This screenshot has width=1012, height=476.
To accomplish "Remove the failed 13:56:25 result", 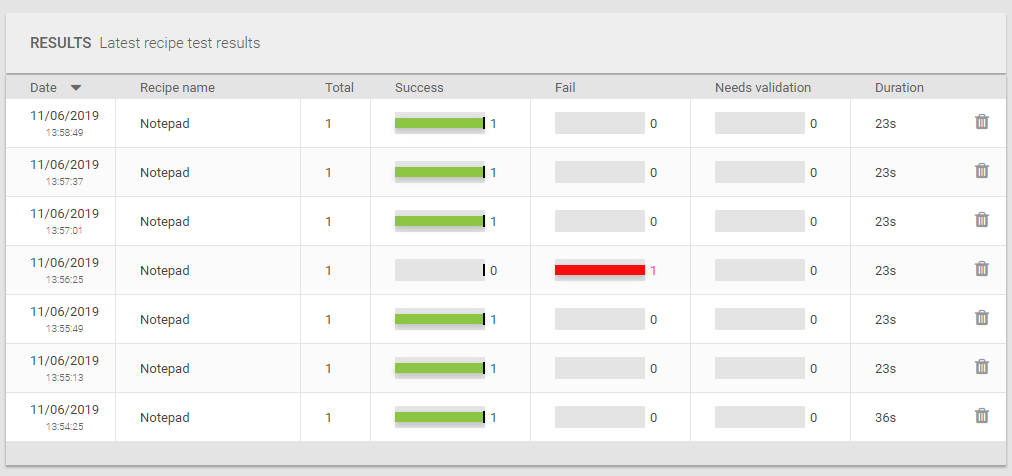I will pos(982,268).
